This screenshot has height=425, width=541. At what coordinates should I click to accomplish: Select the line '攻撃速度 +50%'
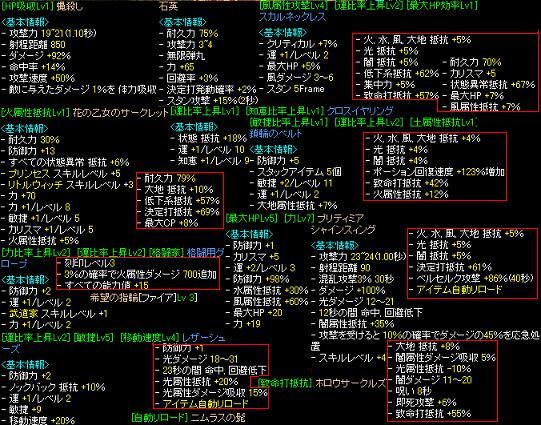[x=42, y=78]
